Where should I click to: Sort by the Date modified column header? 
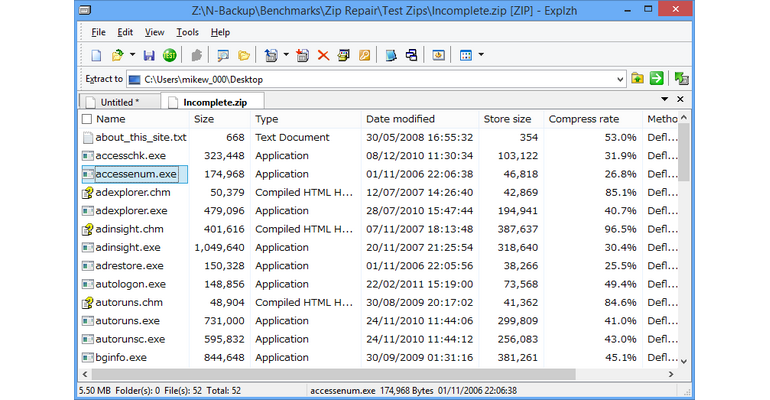(x=400, y=119)
